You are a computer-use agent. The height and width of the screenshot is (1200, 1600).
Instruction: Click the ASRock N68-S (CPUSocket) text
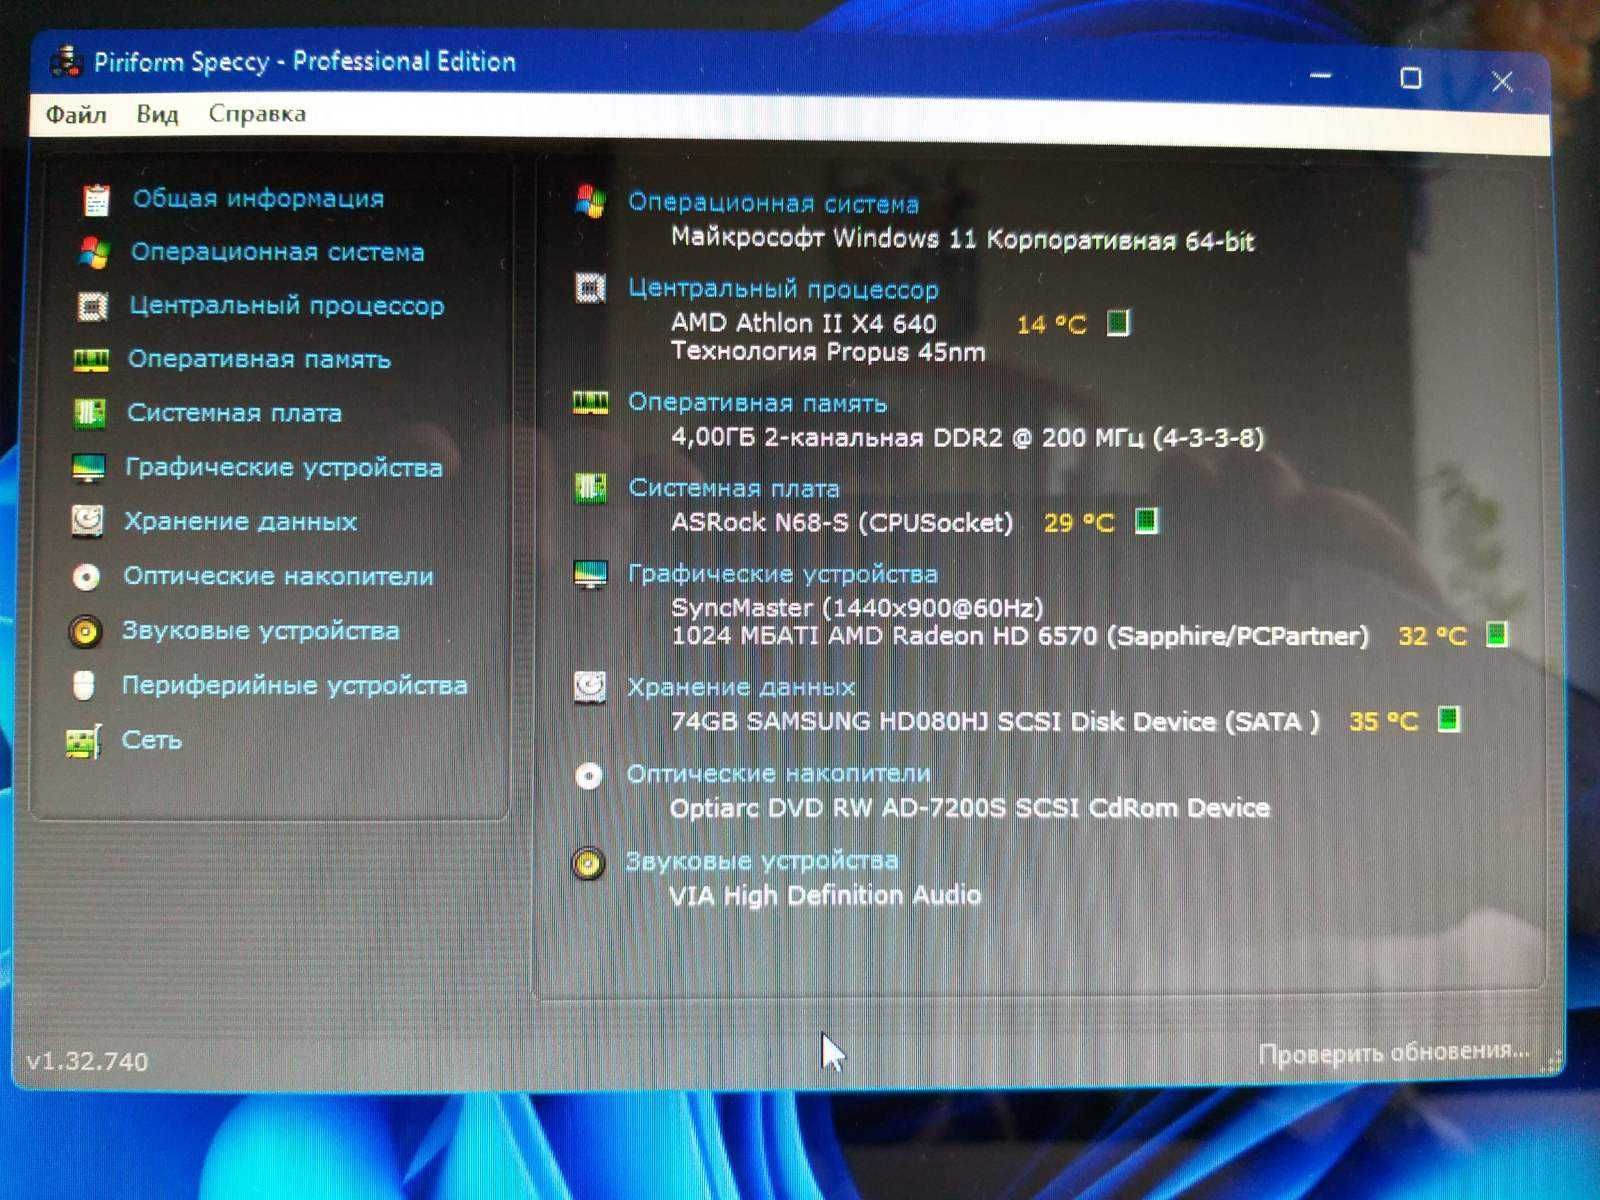click(841, 522)
